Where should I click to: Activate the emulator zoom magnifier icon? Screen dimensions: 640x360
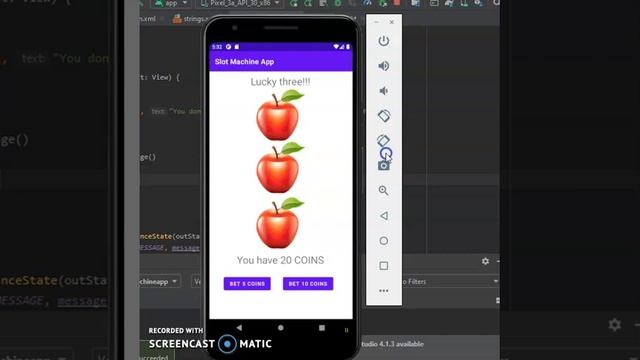click(383, 191)
